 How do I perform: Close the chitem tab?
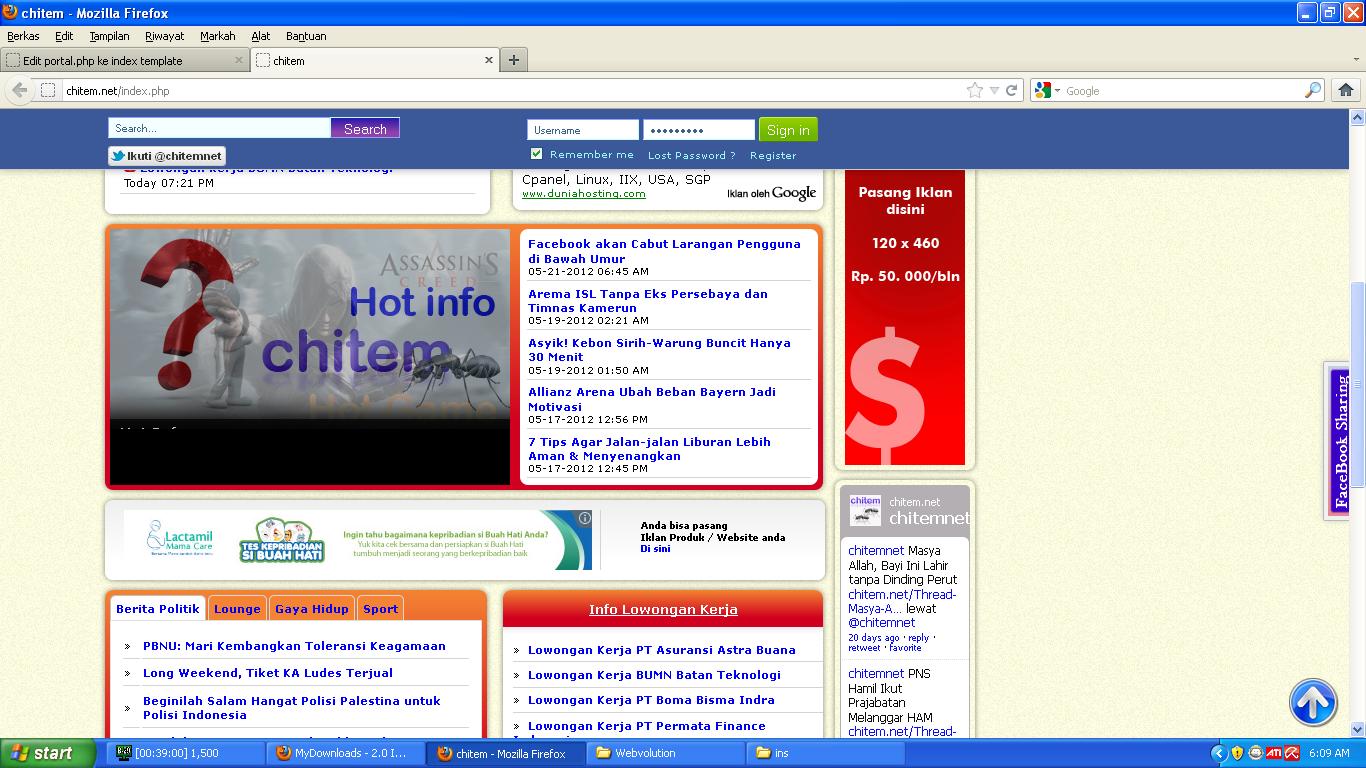point(489,60)
